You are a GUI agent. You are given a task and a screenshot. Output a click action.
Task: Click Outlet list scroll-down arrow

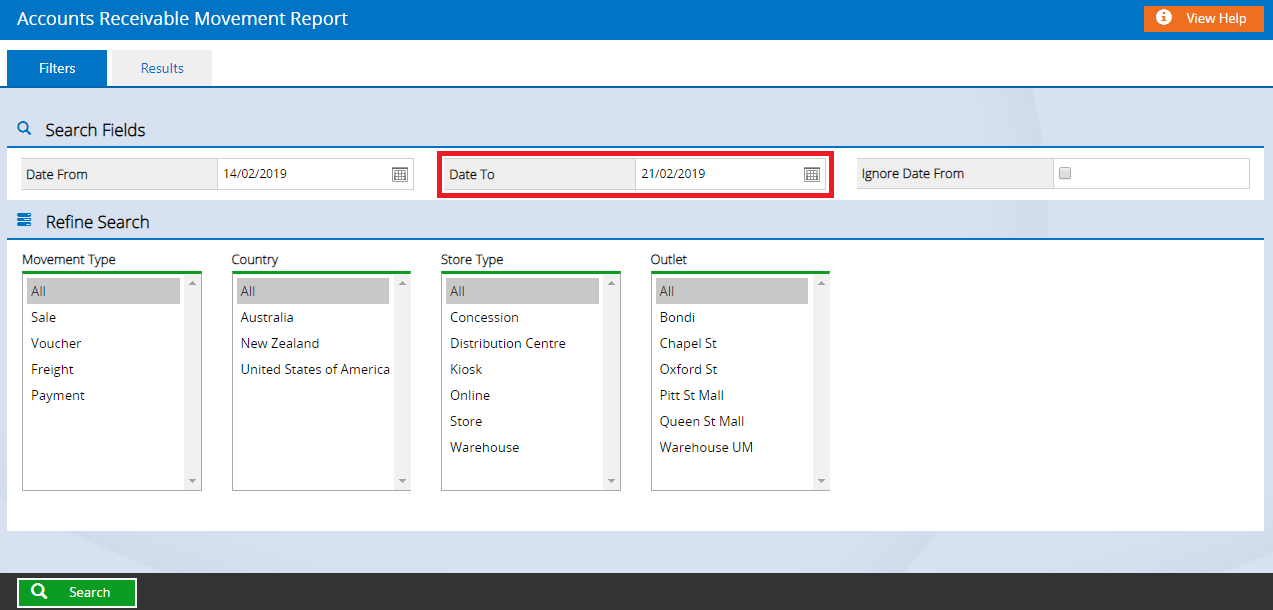point(822,481)
